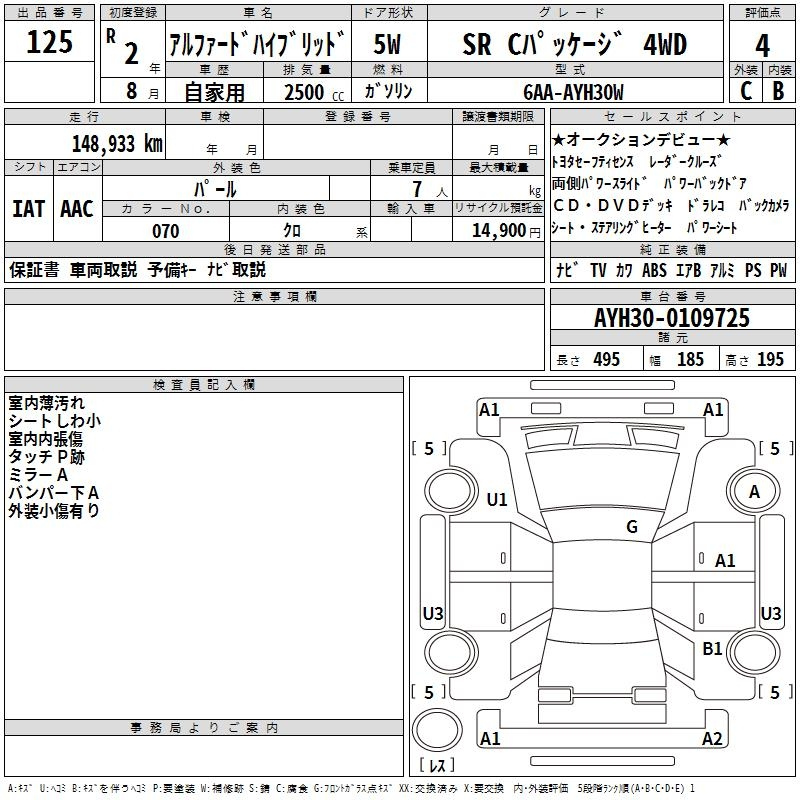Click the lot number 125
The image size is (800, 800).
coord(49,42)
